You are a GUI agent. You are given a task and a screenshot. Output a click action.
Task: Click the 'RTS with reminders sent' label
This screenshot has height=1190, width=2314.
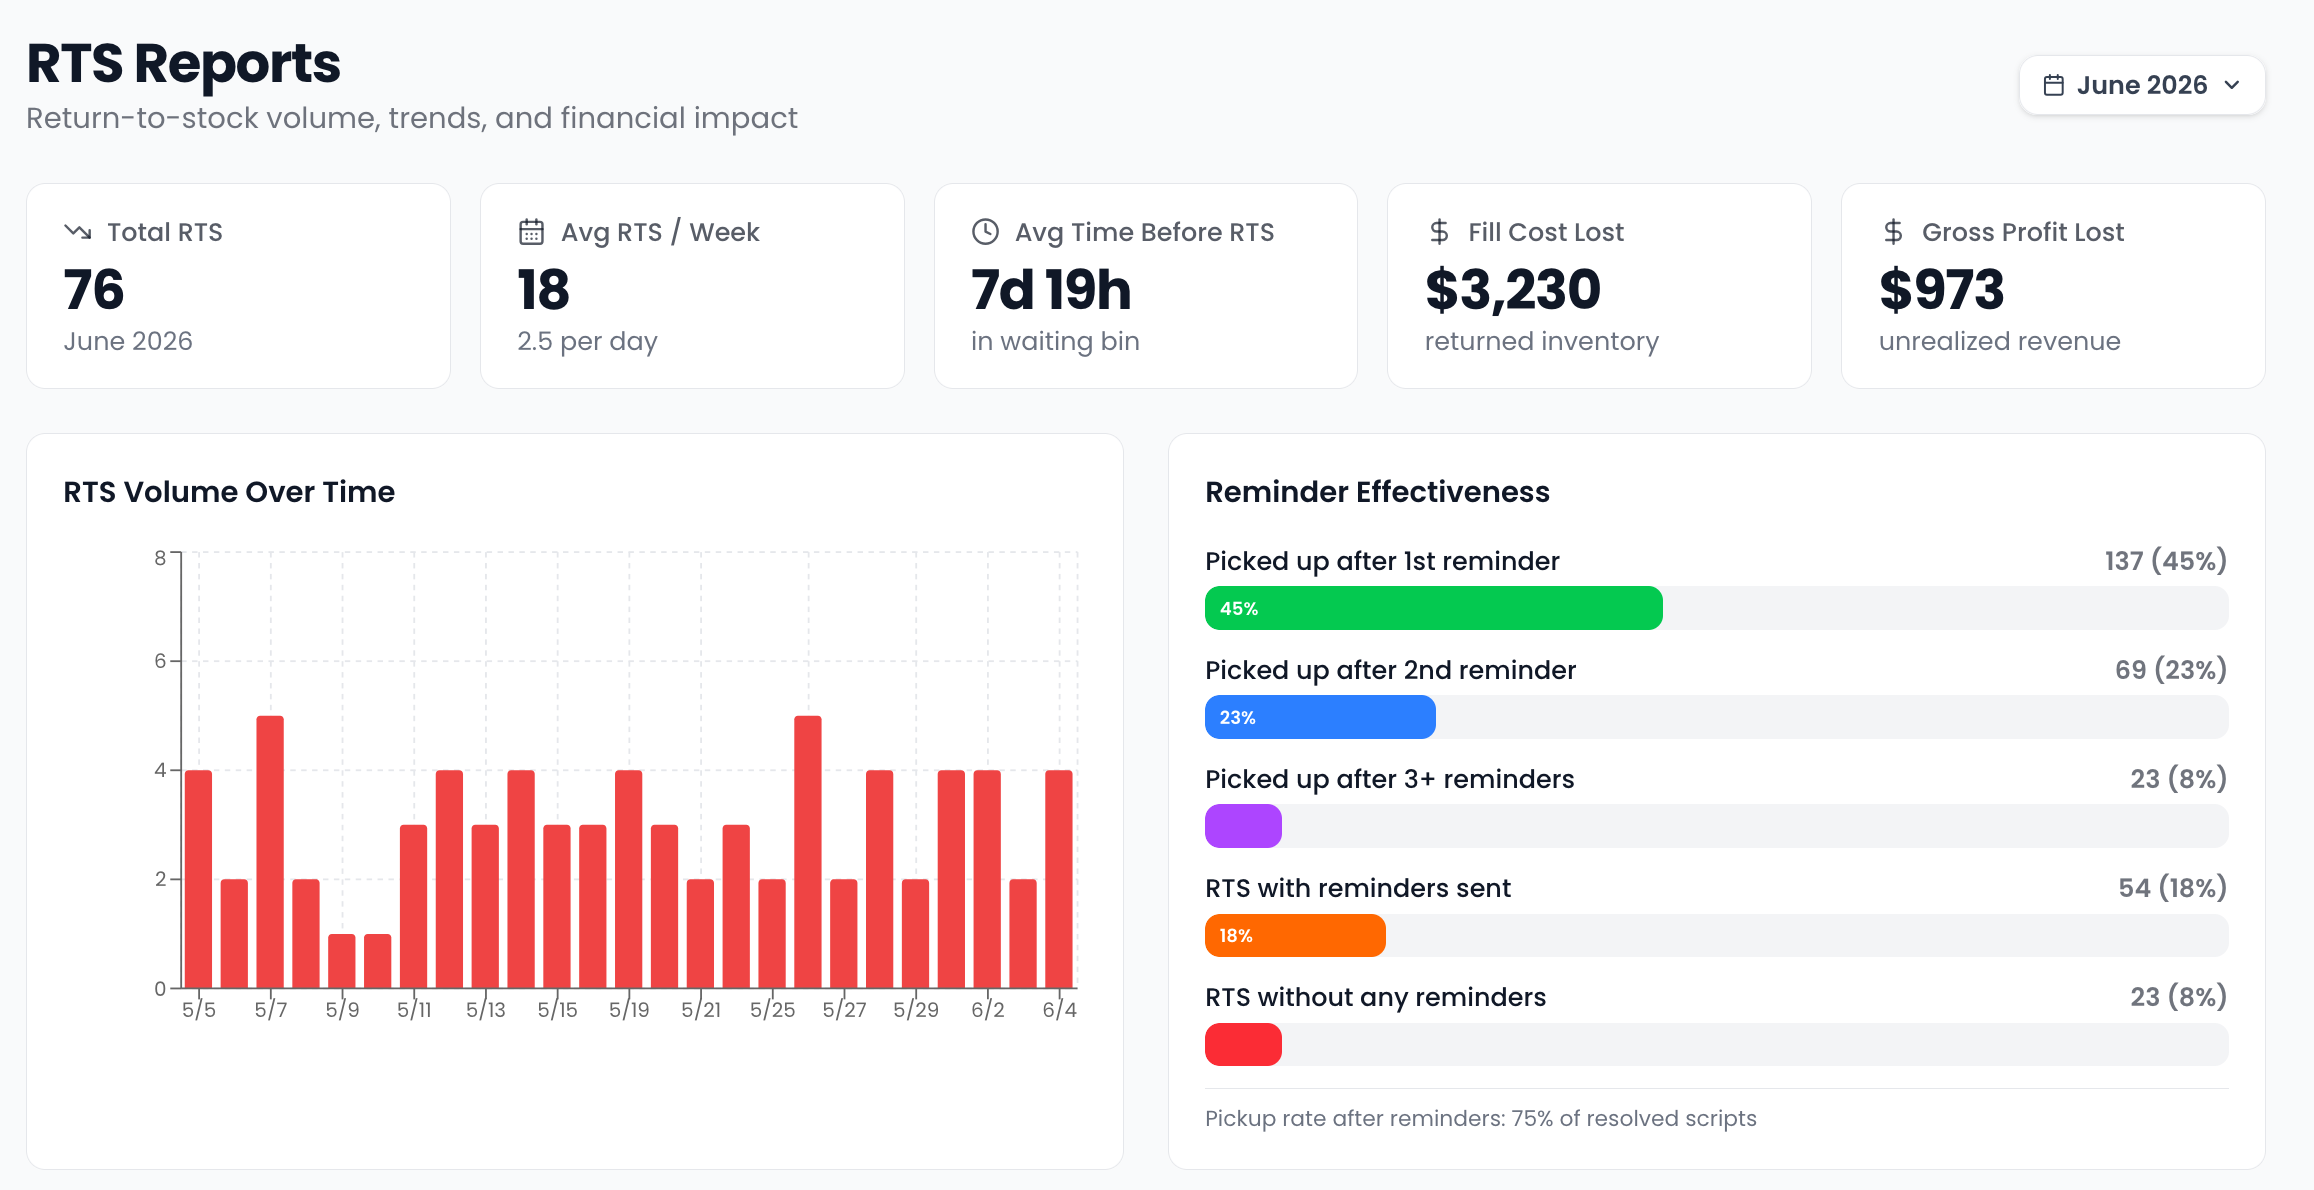click(1358, 888)
